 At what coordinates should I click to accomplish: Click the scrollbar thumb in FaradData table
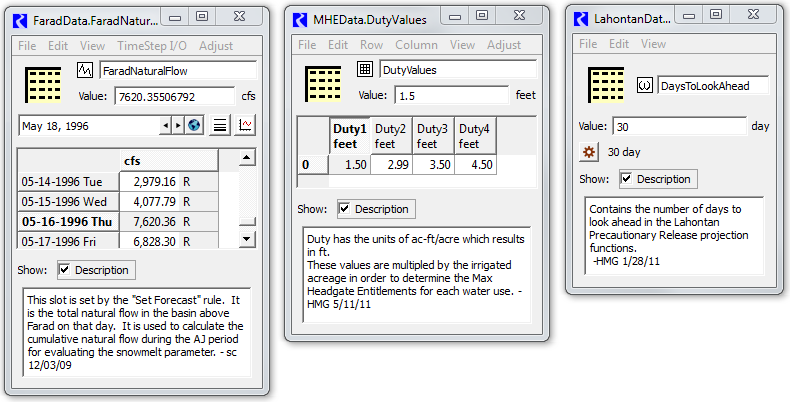coord(247,221)
